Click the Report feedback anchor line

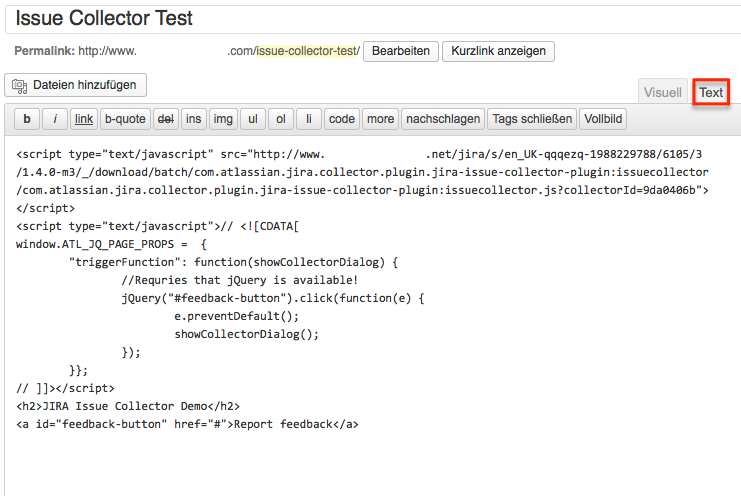(187, 424)
